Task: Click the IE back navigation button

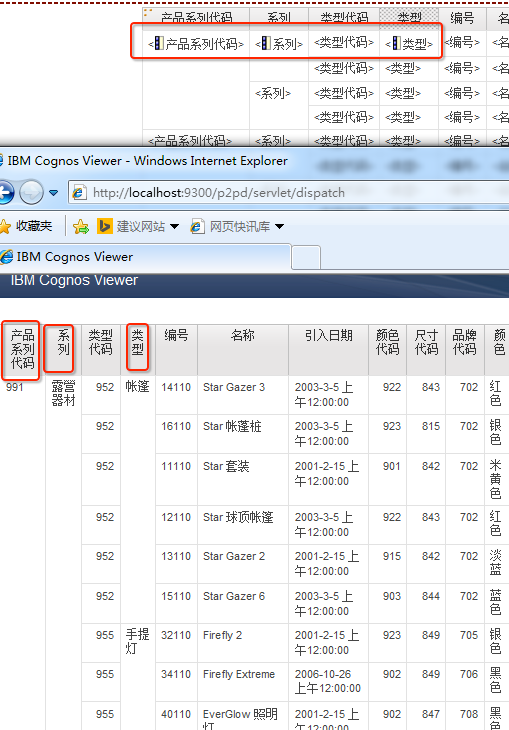Action: (6, 192)
